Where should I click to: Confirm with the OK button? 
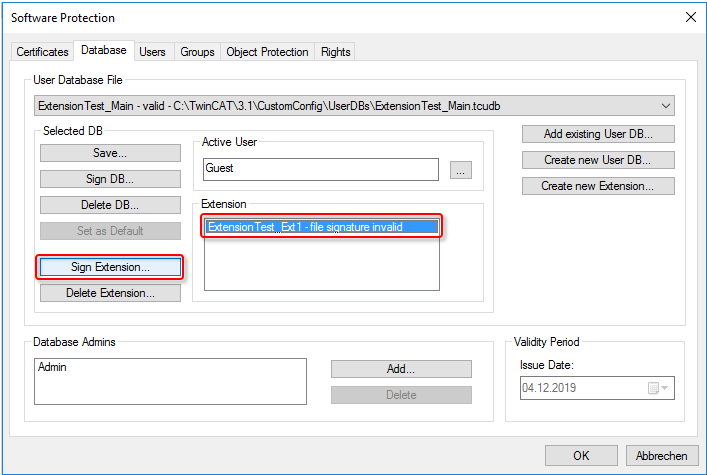(581, 456)
